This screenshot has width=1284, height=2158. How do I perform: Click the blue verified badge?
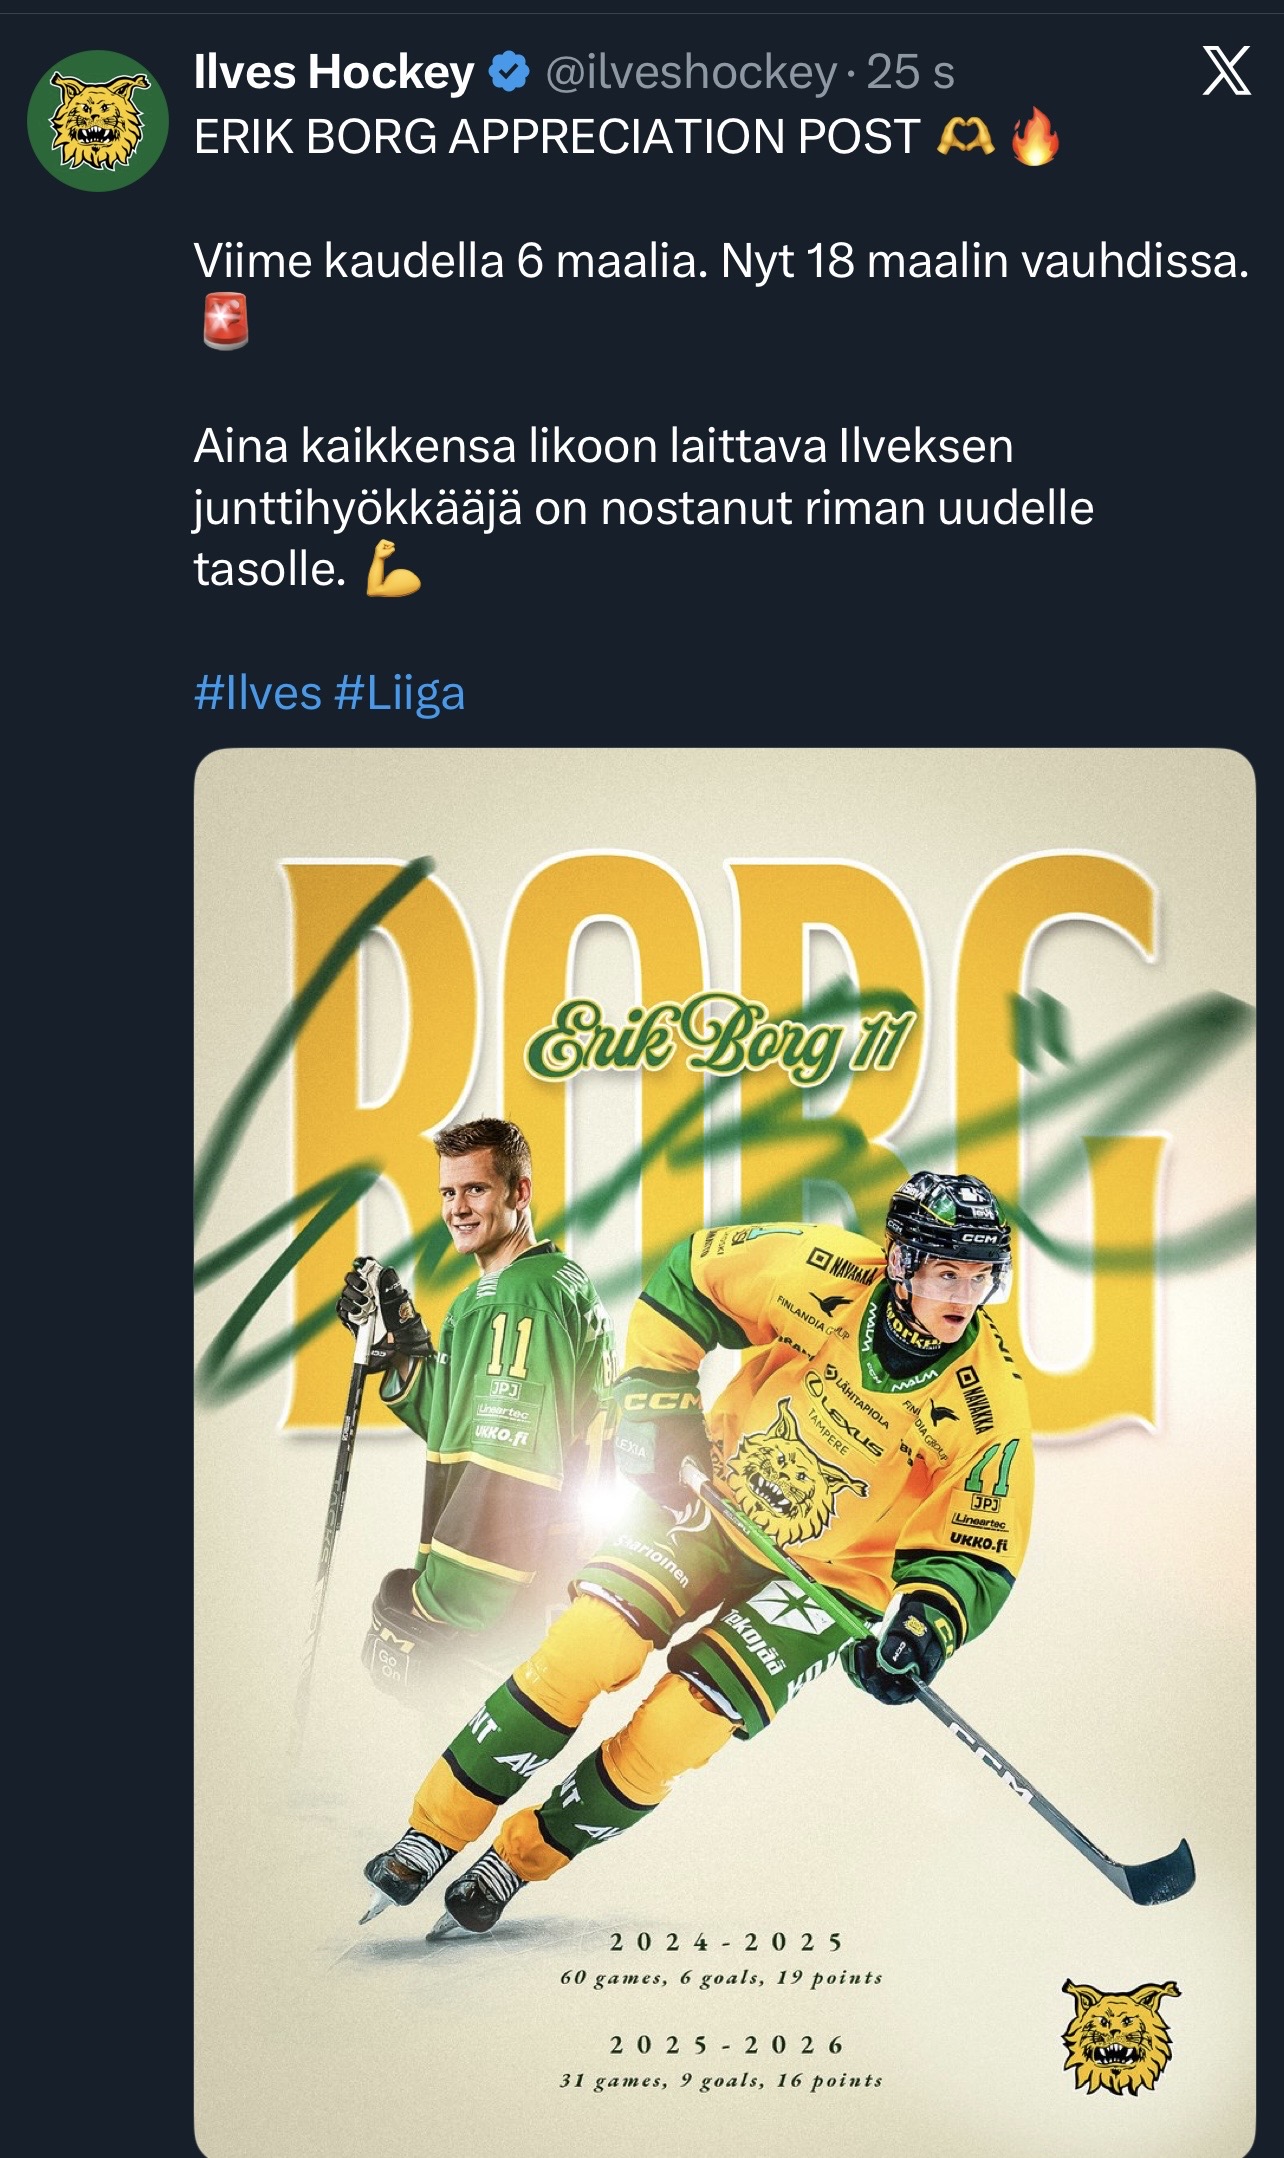[x=509, y=73]
